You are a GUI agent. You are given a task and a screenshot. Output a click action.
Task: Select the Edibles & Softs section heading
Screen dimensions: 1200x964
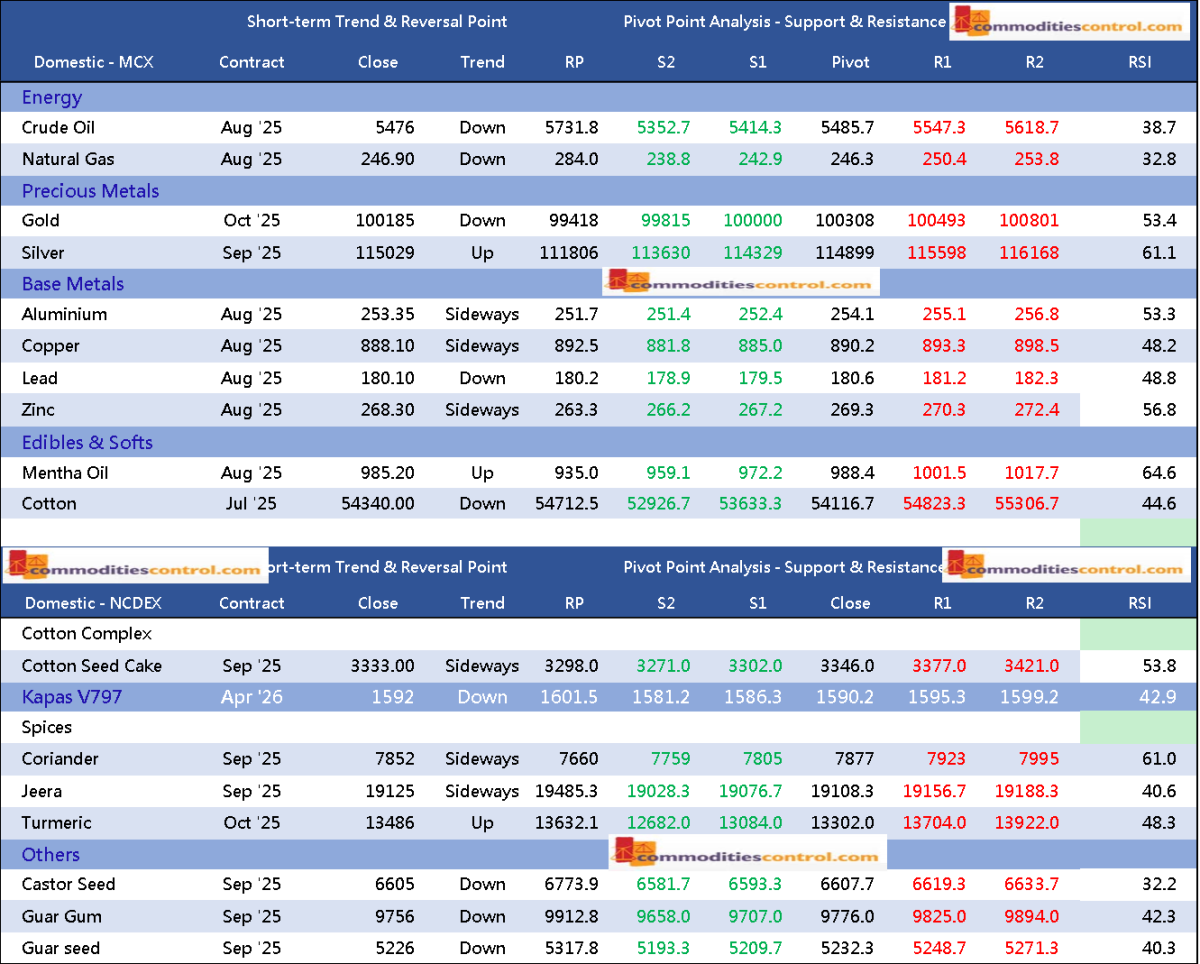point(87,442)
